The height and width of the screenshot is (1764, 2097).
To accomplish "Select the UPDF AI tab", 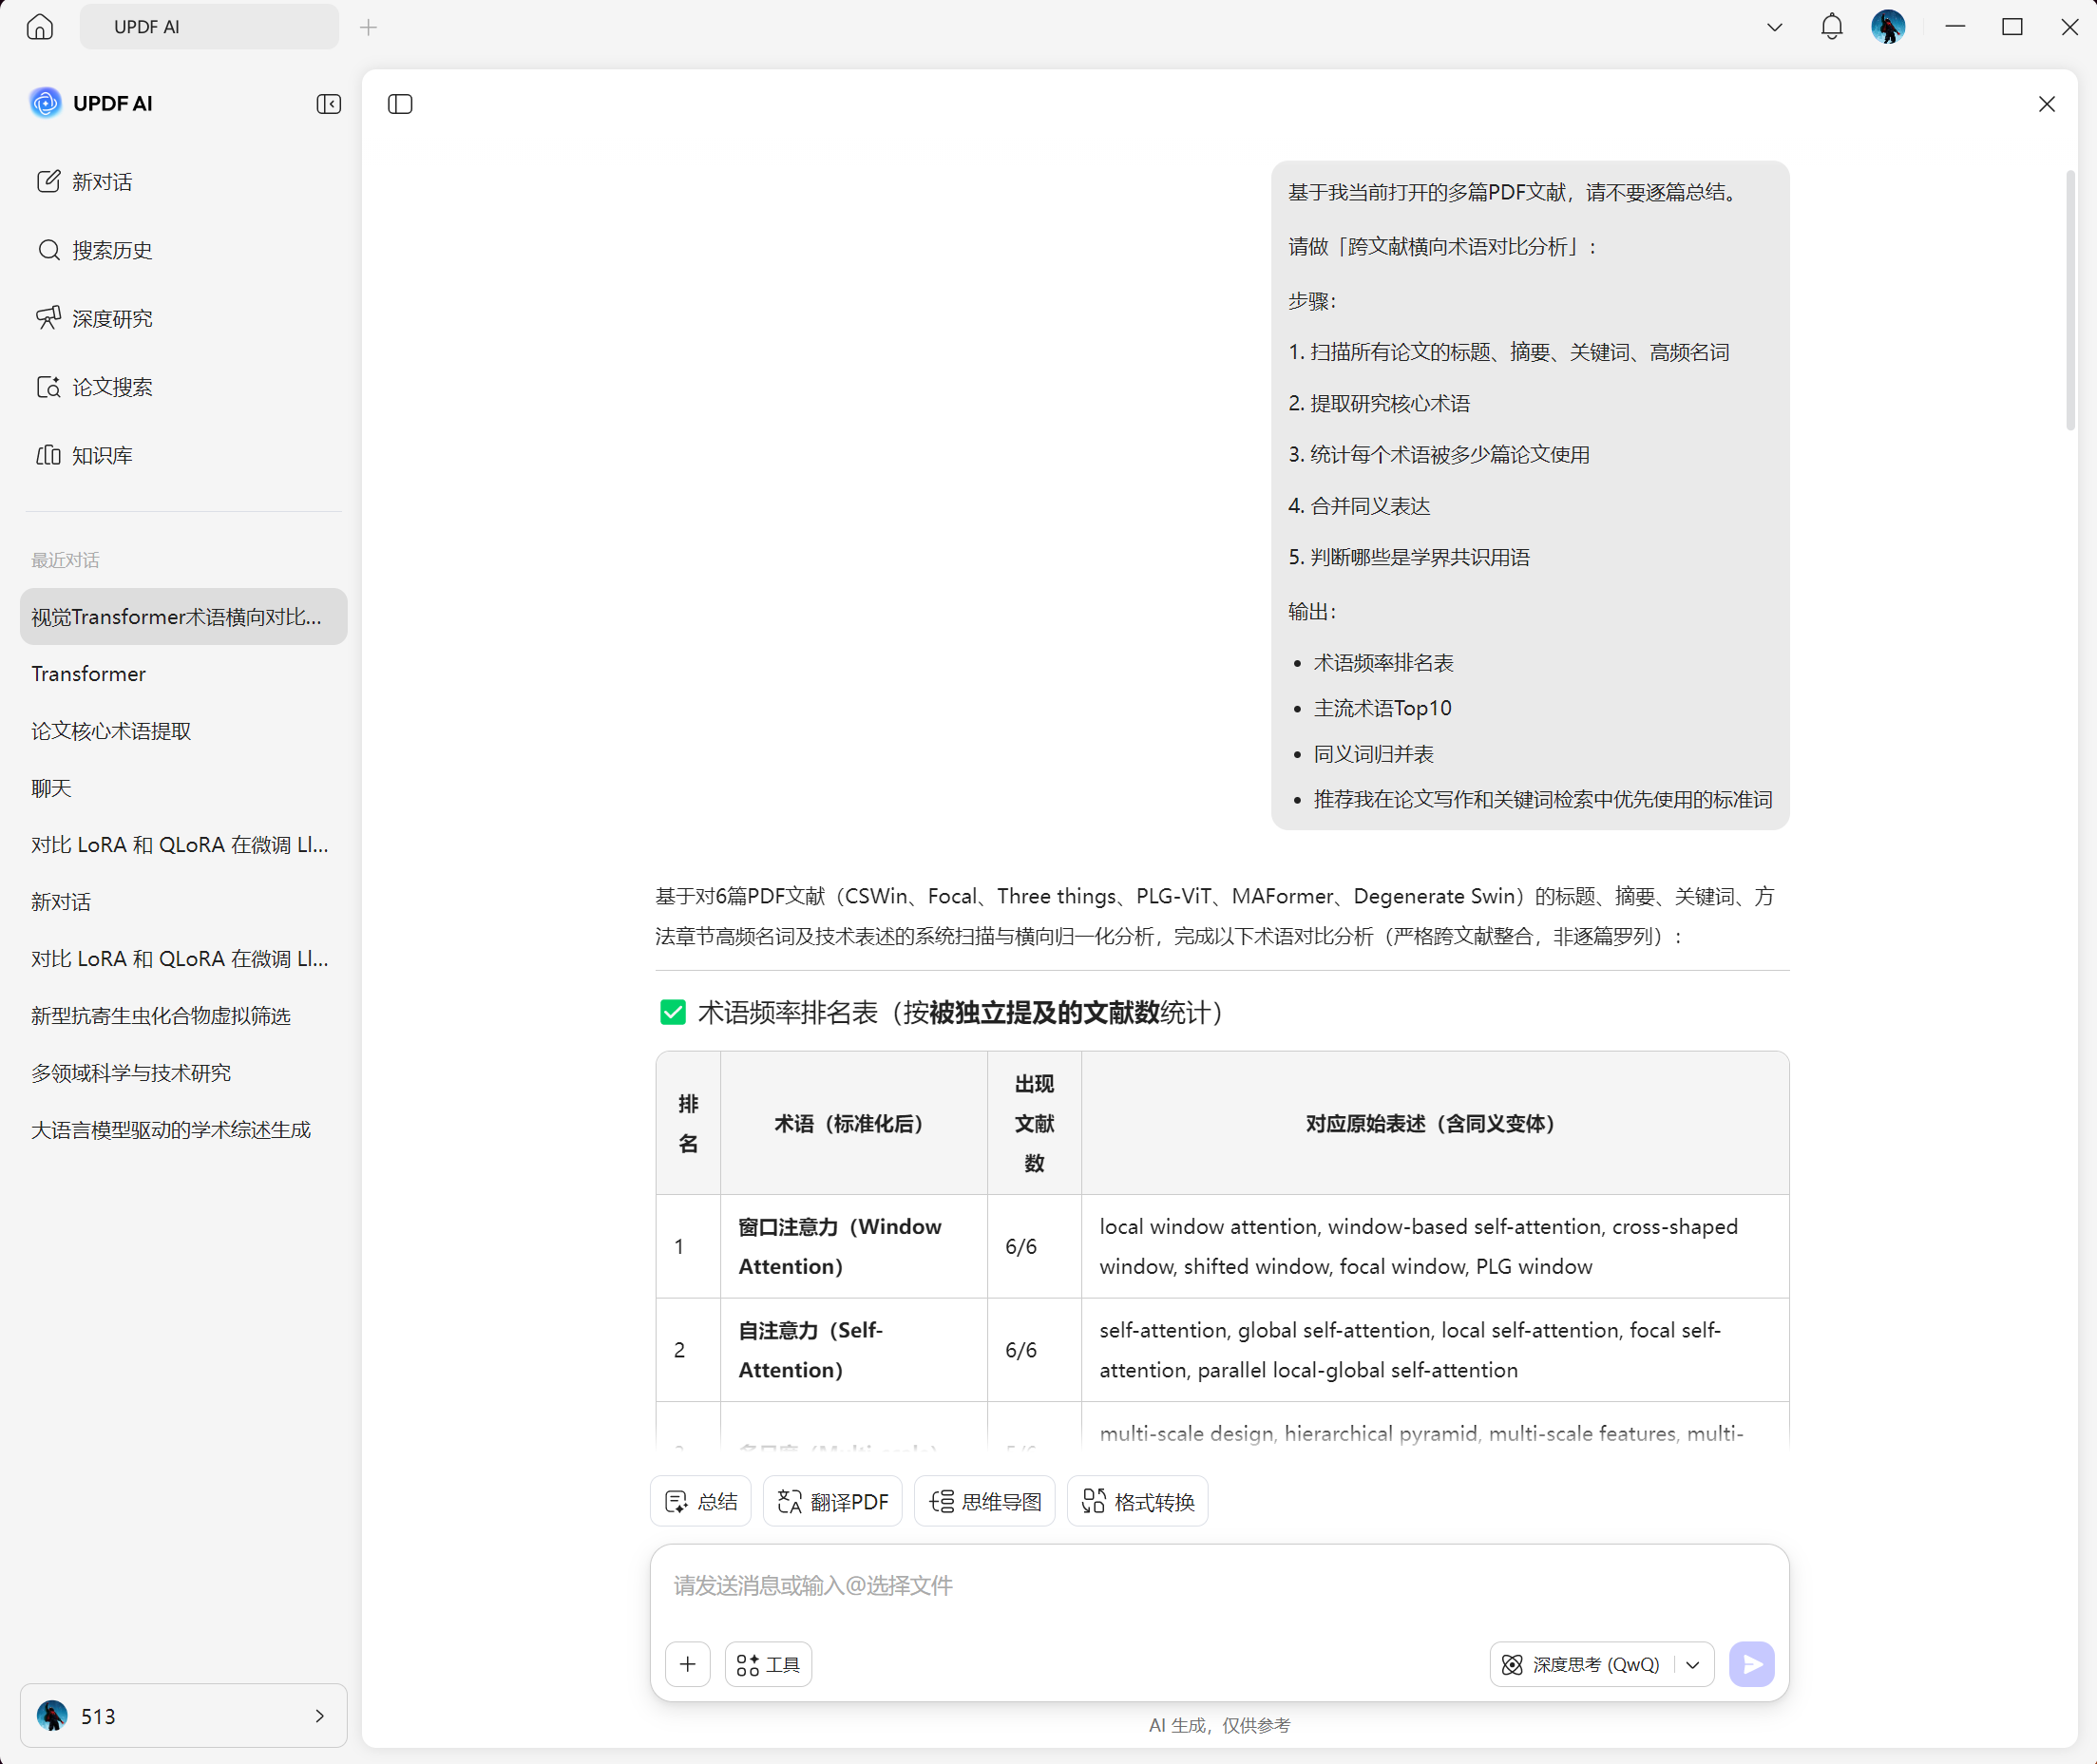I will pyautogui.click(x=209, y=27).
